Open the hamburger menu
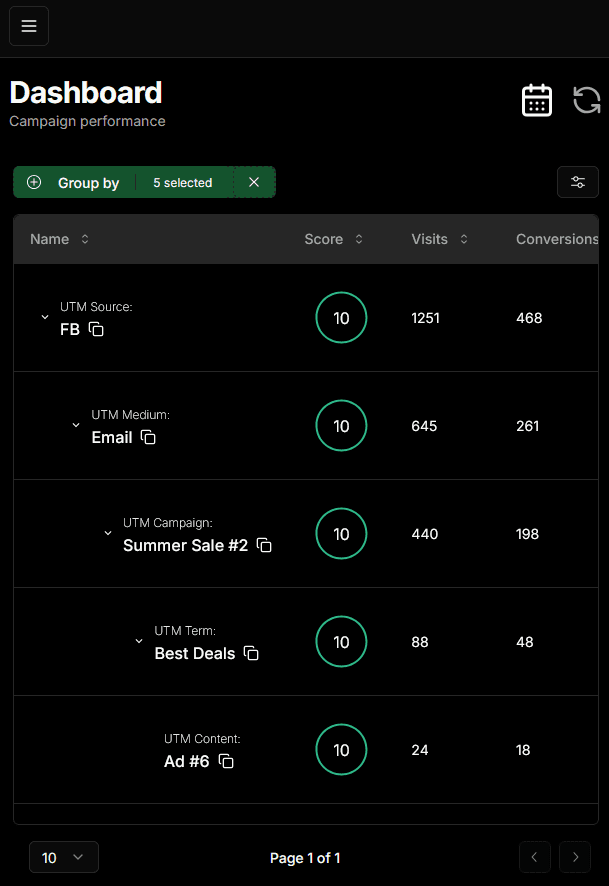 (29, 26)
